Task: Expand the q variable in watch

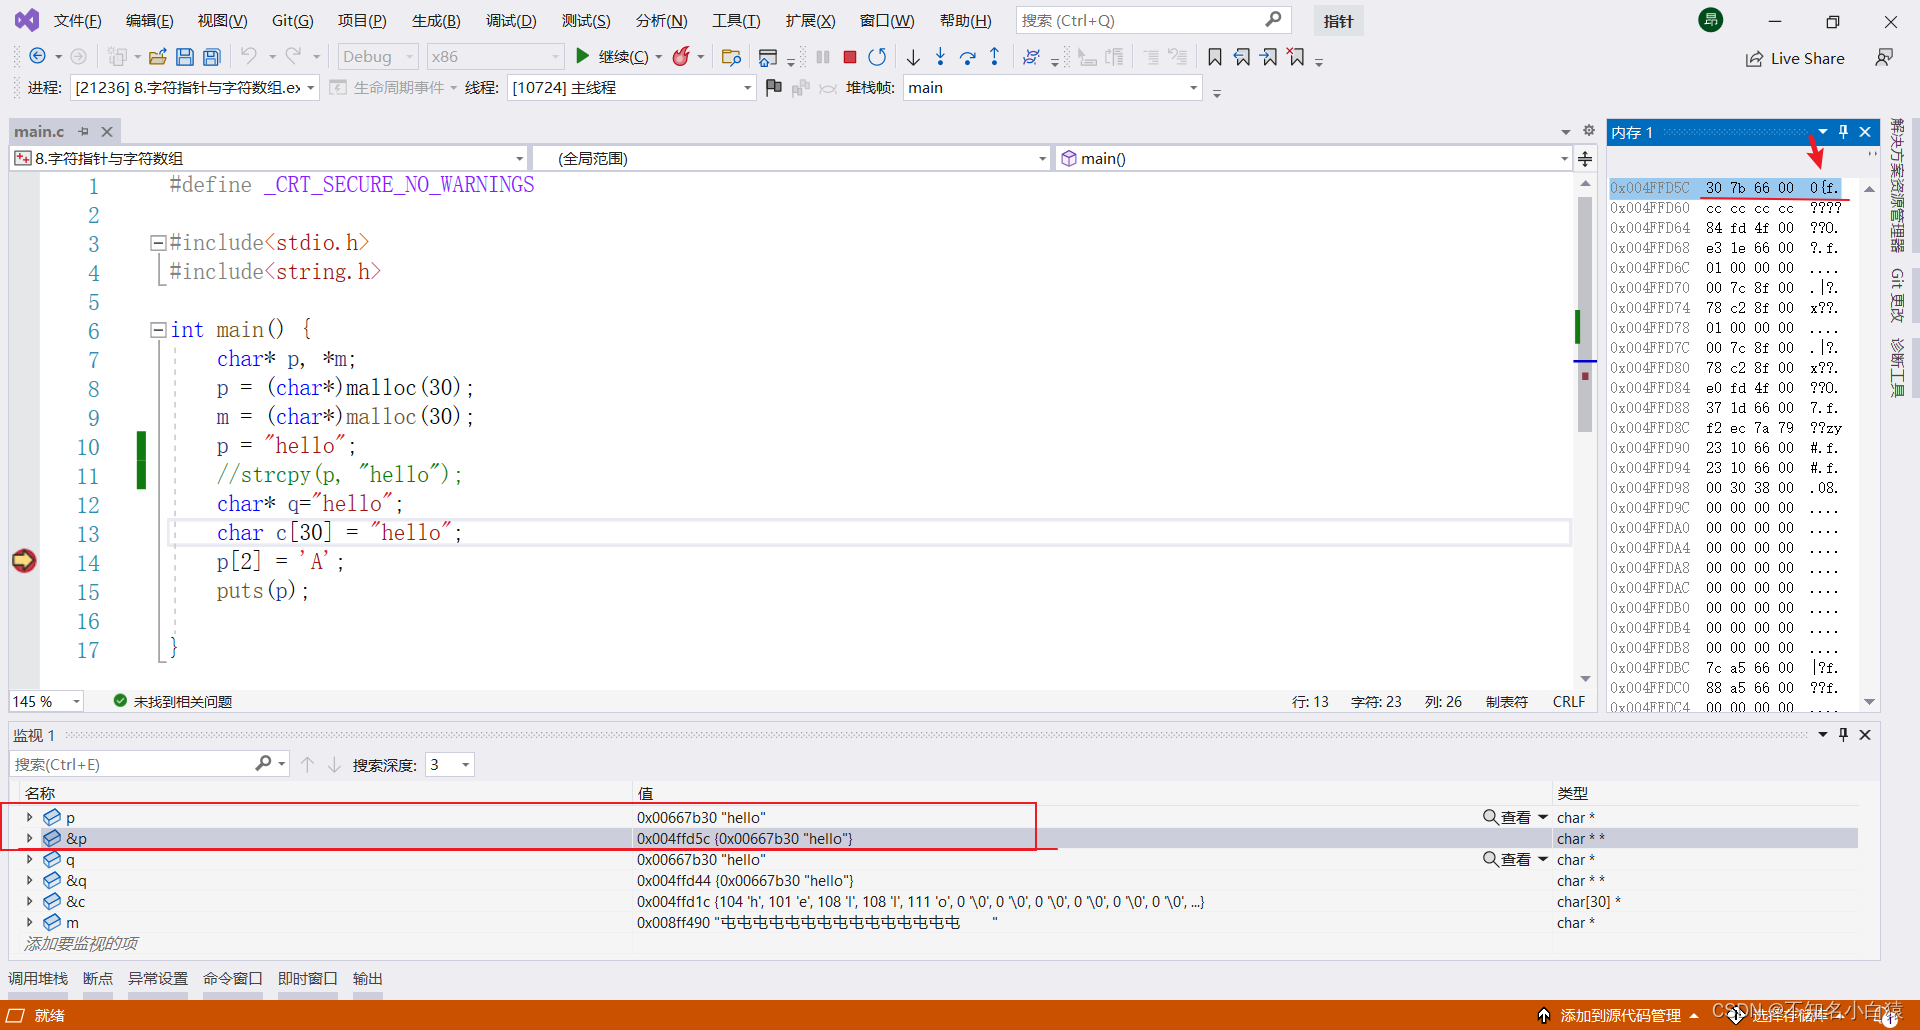Action: (x=30, y=860)
